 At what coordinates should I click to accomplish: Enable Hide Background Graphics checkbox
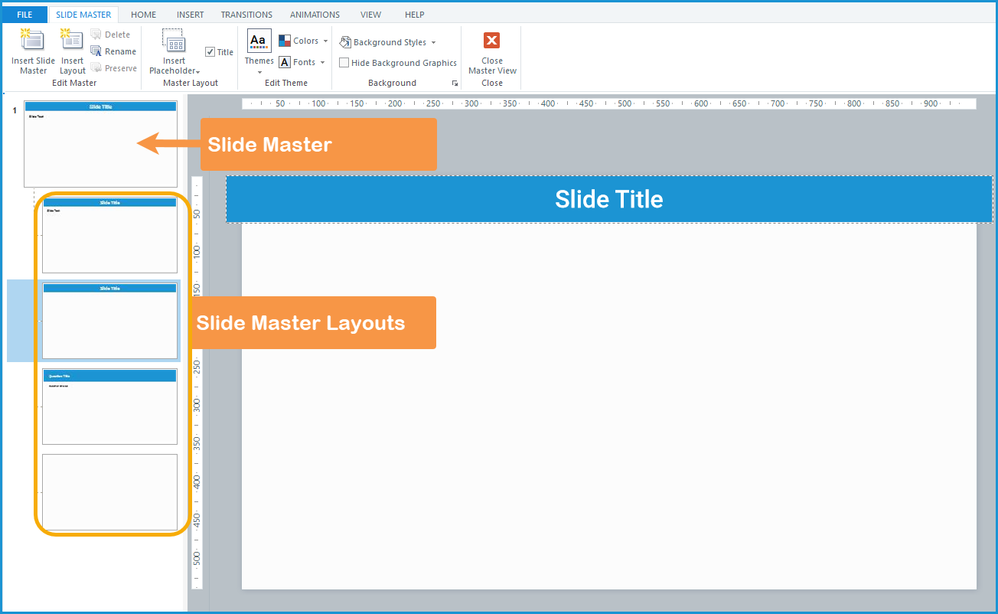coord(344,62)
